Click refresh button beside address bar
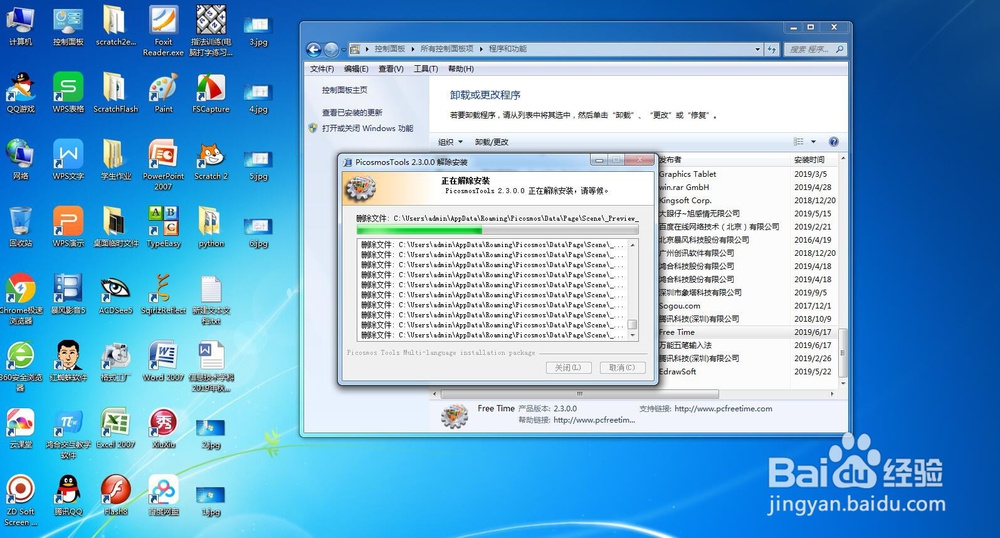Viewport: 1000px width, 538px height. 772,49
